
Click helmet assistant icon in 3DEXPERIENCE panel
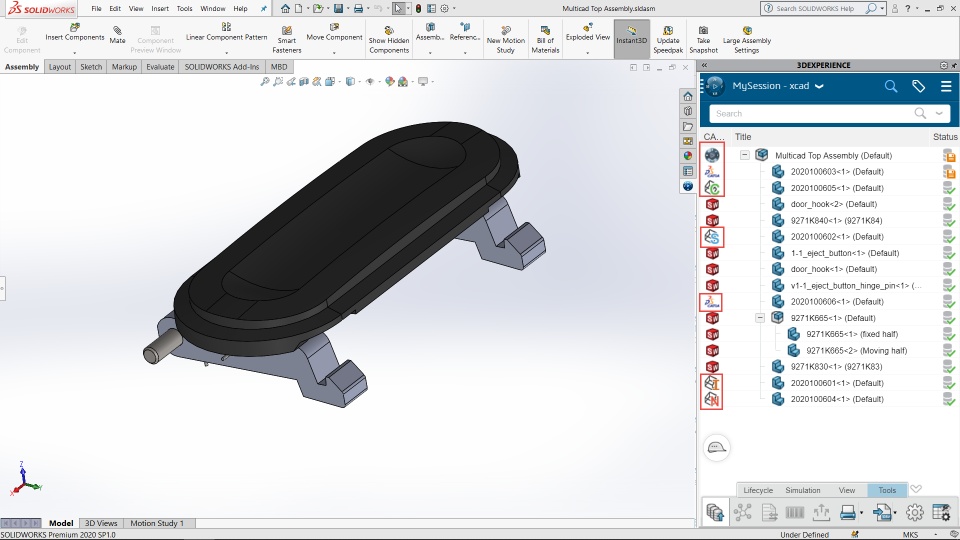point(716,448)
